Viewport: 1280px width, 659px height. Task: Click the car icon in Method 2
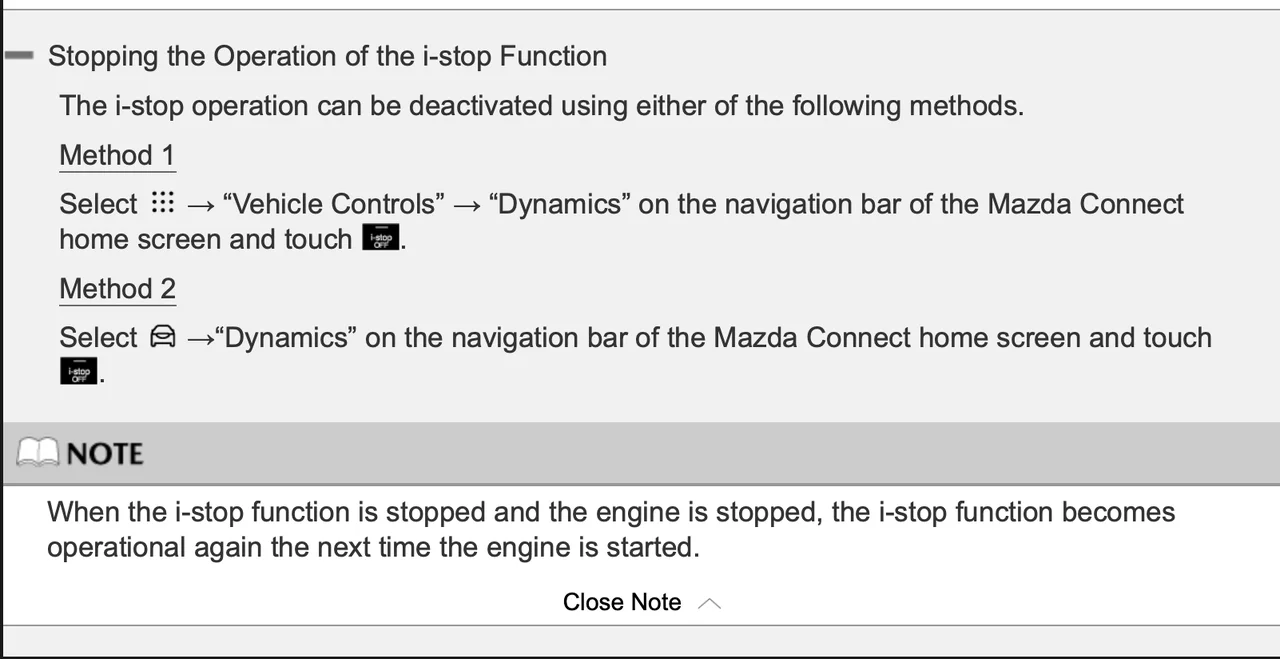(x=162, y=338)
